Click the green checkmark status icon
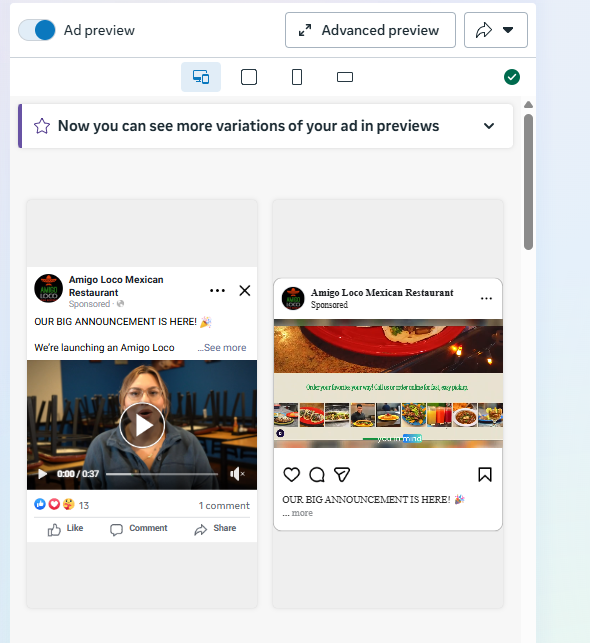The width and height of the screenshot is (590, 643). [512, 77]
